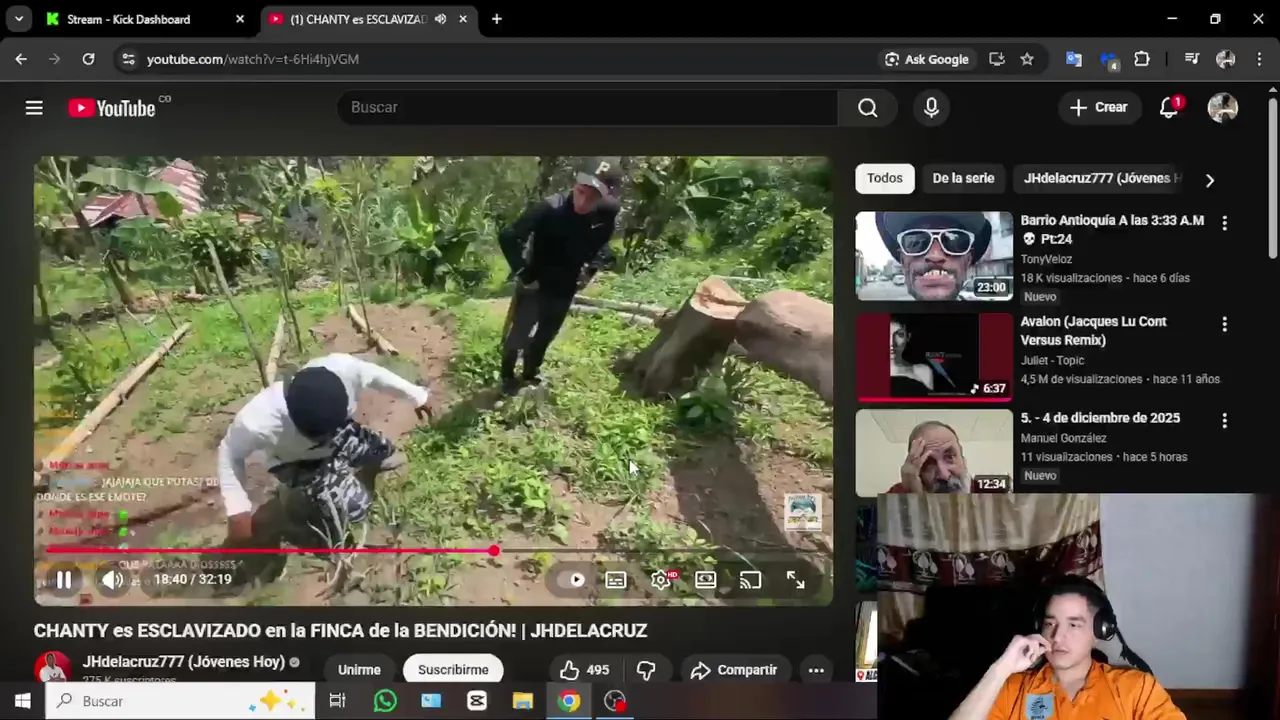Screen dimensions: 1280x720
Task: Mute the audio indicator on the YouTube tab
Action: pyautogui.click(x=440, y=19)
